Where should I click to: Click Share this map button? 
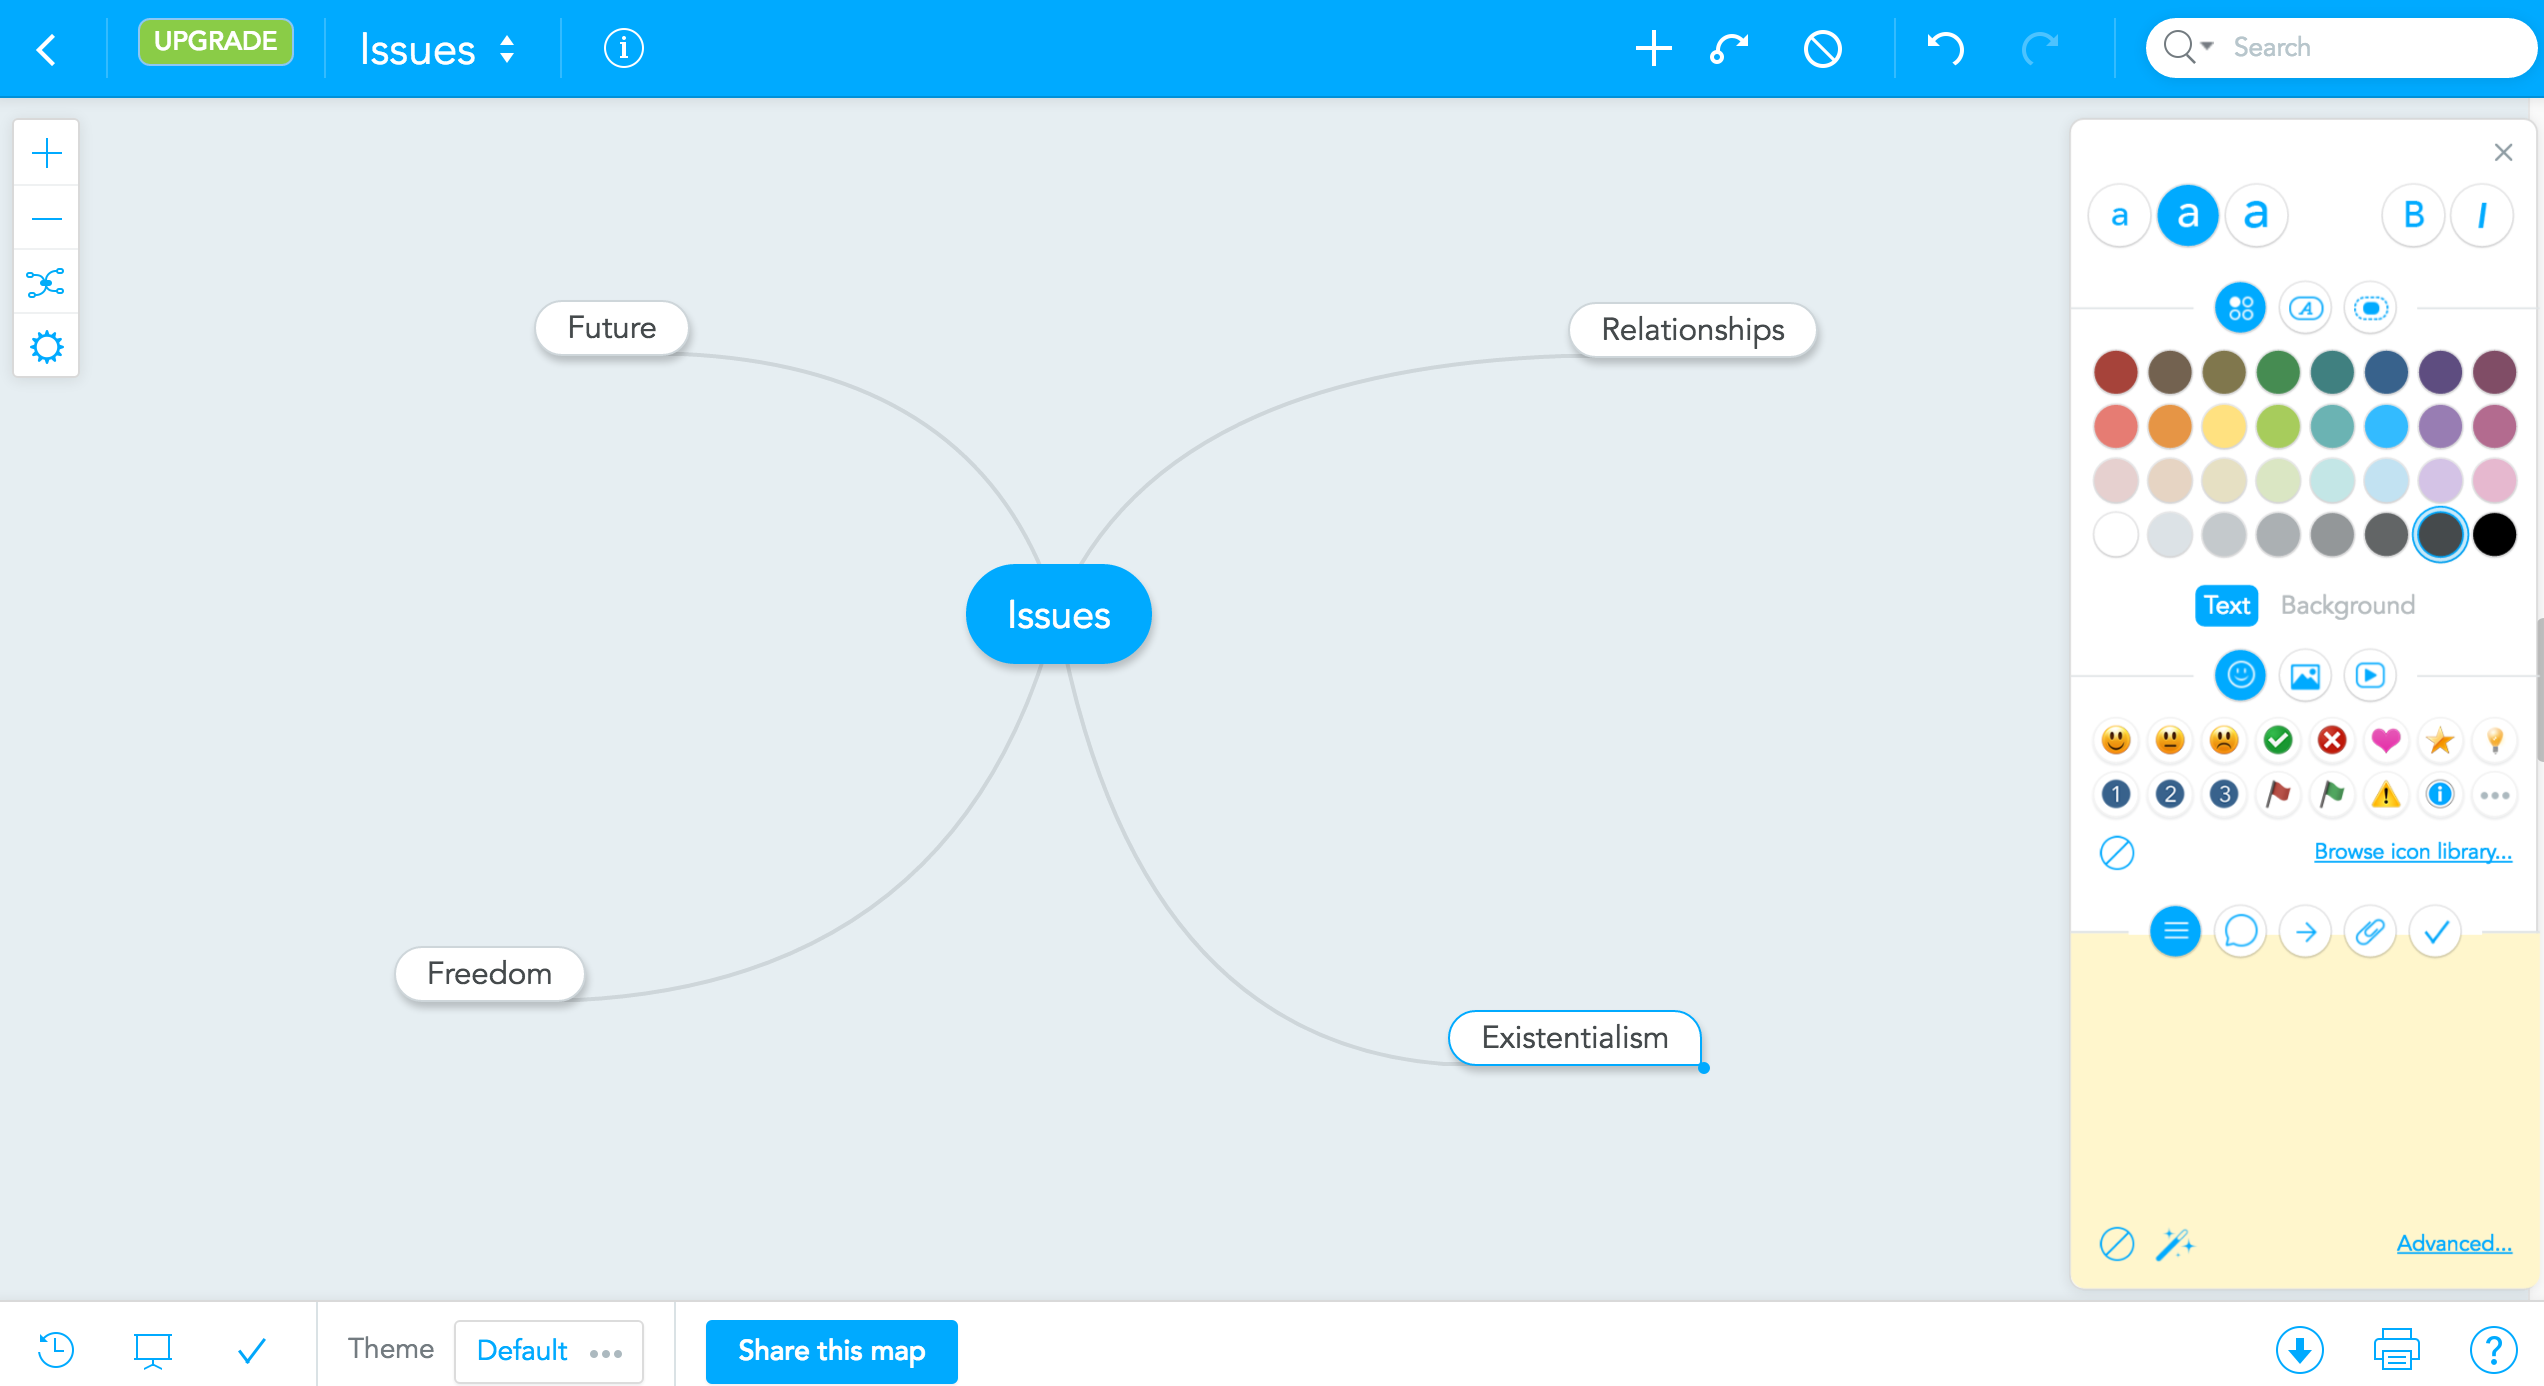click(831, 1348)
